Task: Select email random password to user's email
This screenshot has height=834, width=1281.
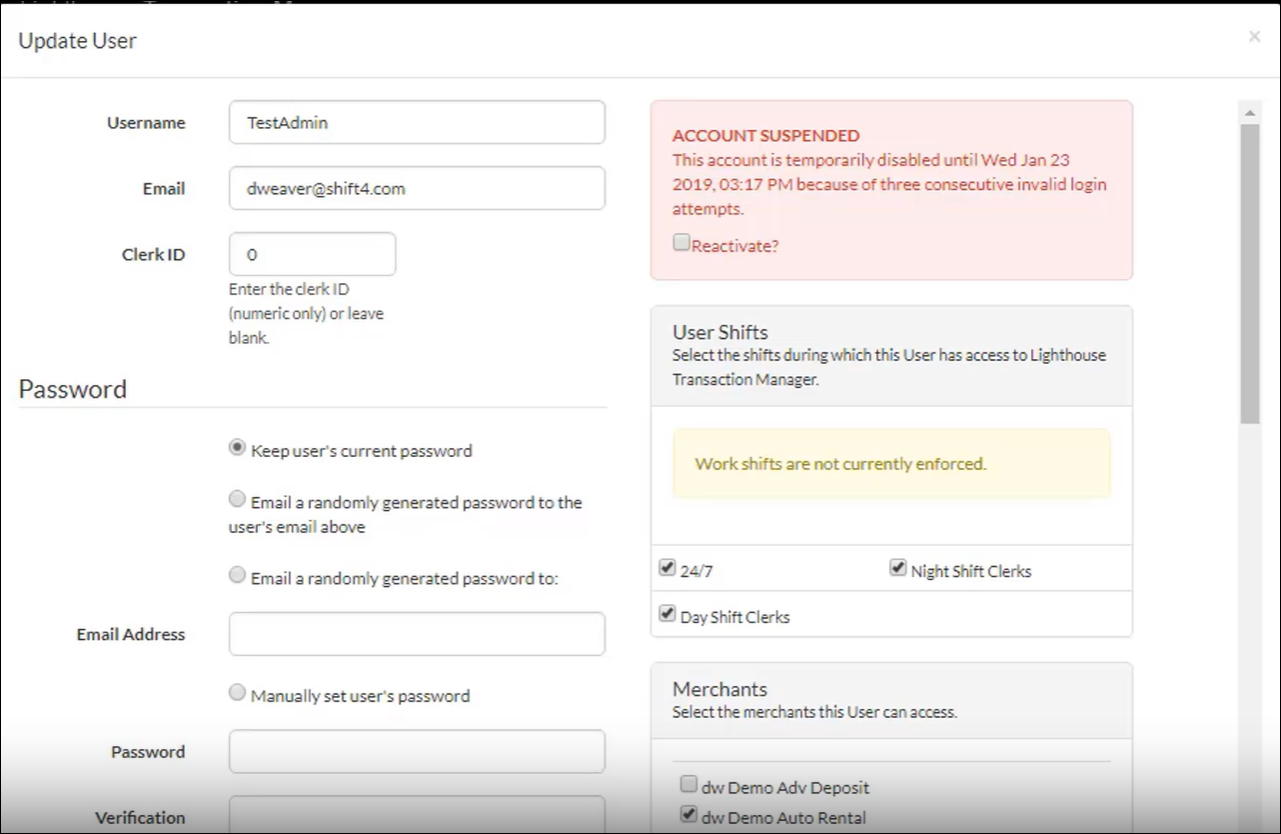Action: pos(237,499)
